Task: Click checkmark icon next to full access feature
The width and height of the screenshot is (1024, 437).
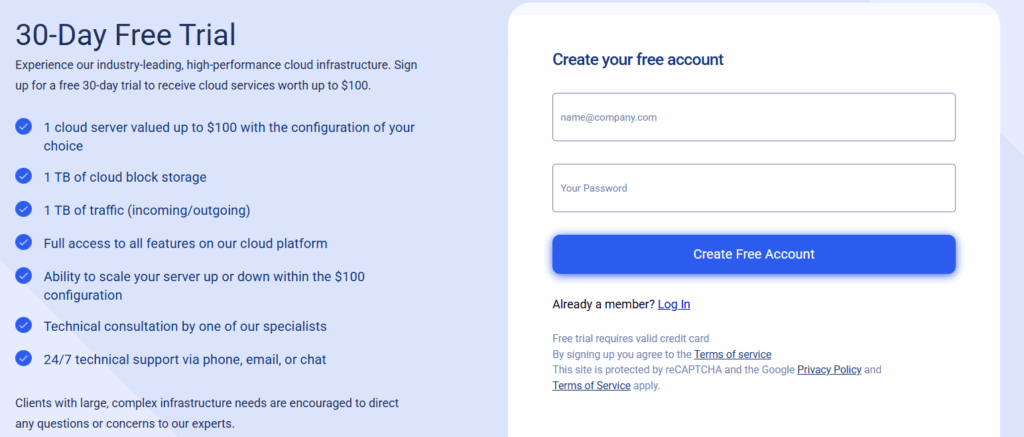Action: click(x=24, y=242)
